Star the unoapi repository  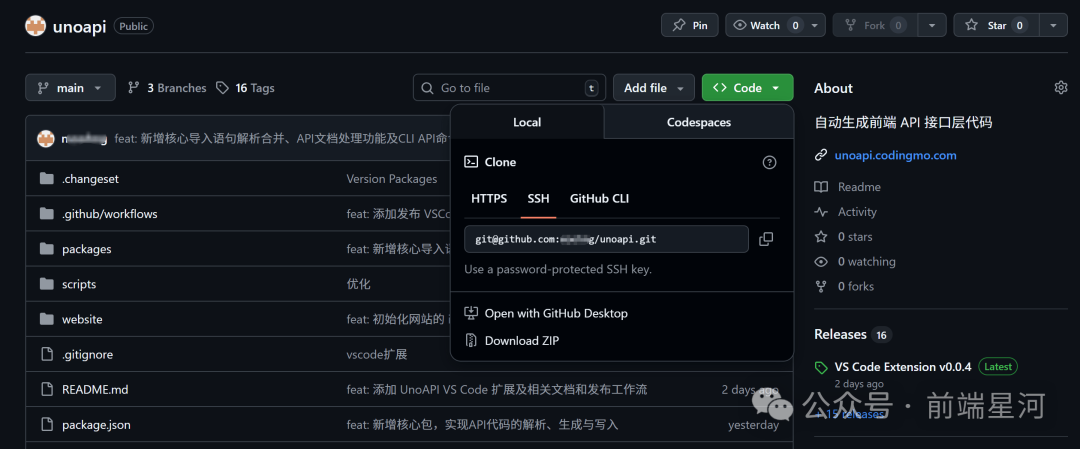tap(996, 25)
